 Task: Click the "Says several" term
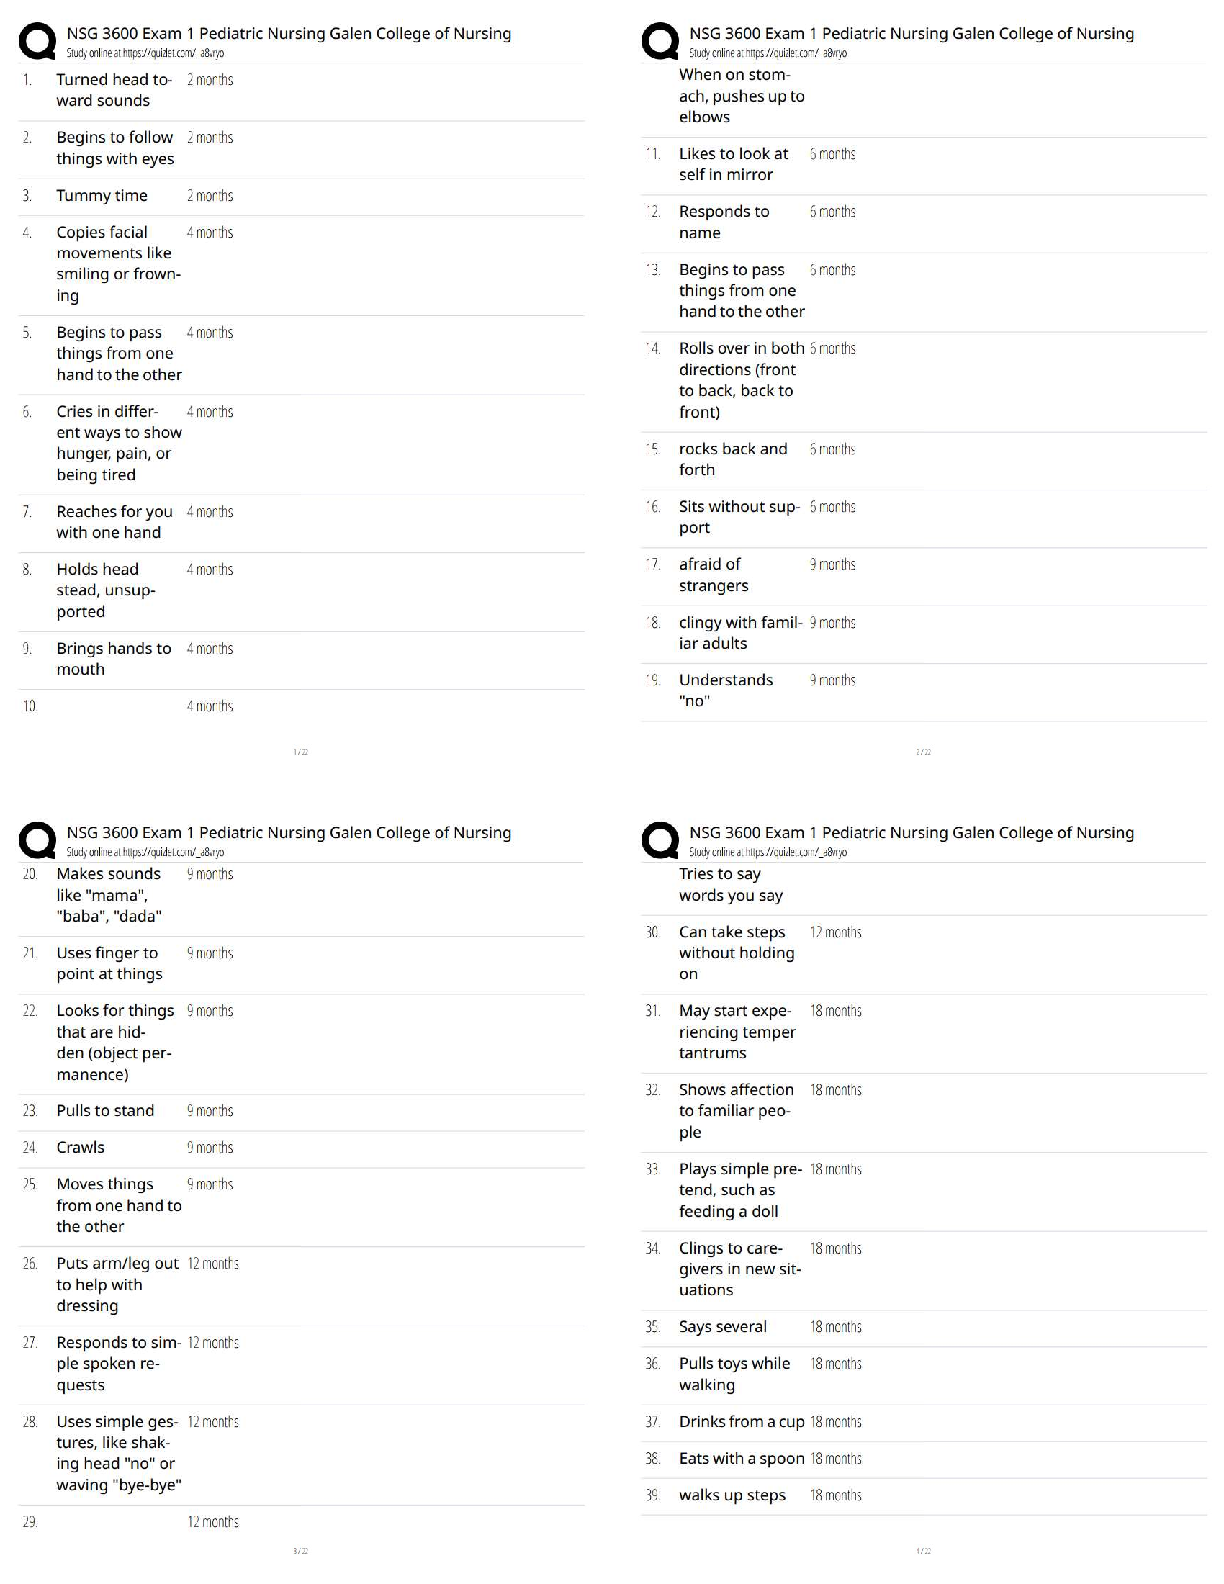[x=722, y=1327]
